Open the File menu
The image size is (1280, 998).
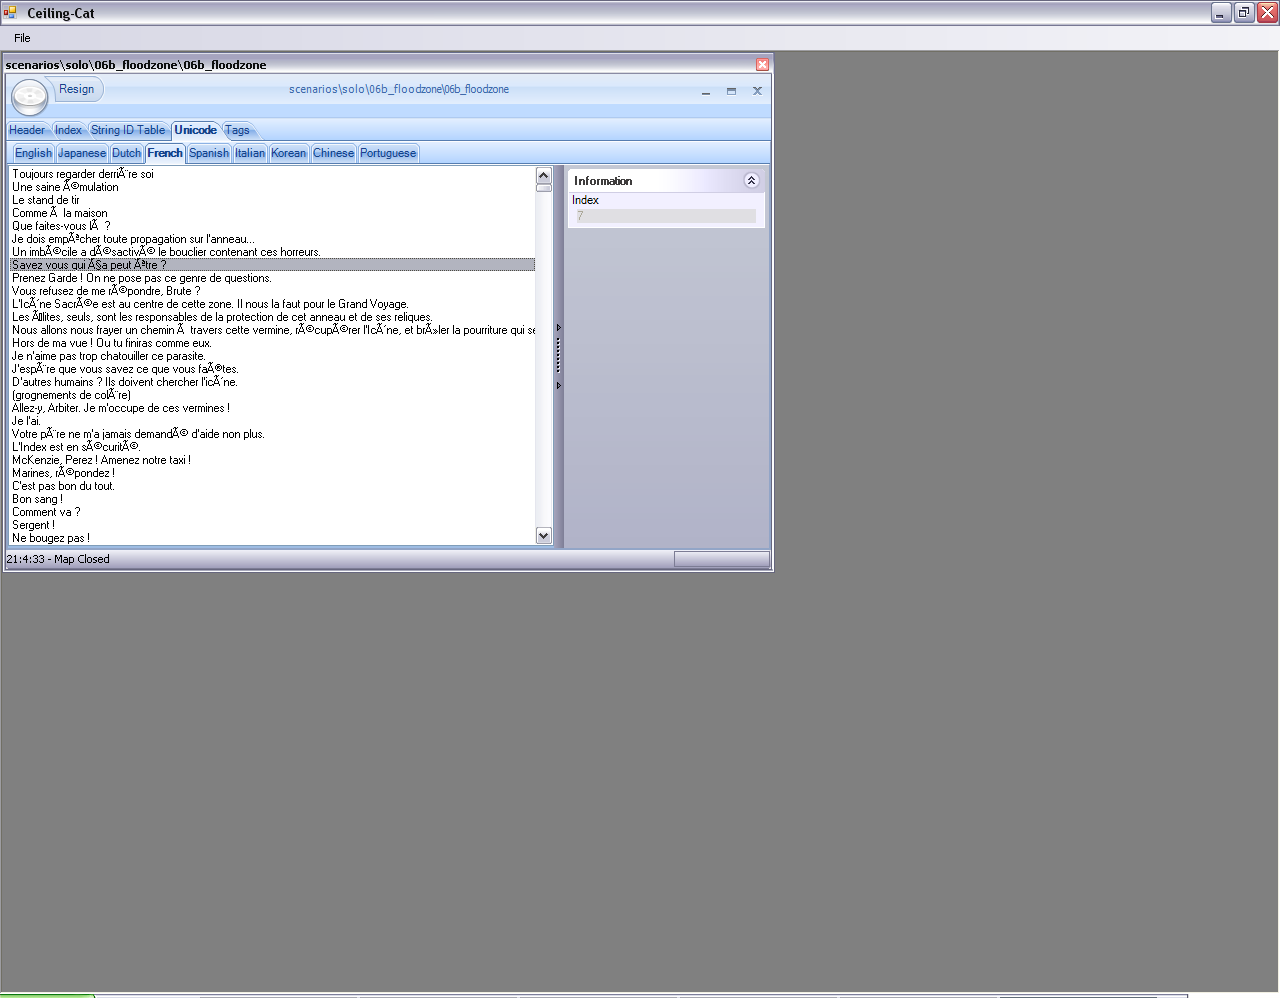pos(22,38)
